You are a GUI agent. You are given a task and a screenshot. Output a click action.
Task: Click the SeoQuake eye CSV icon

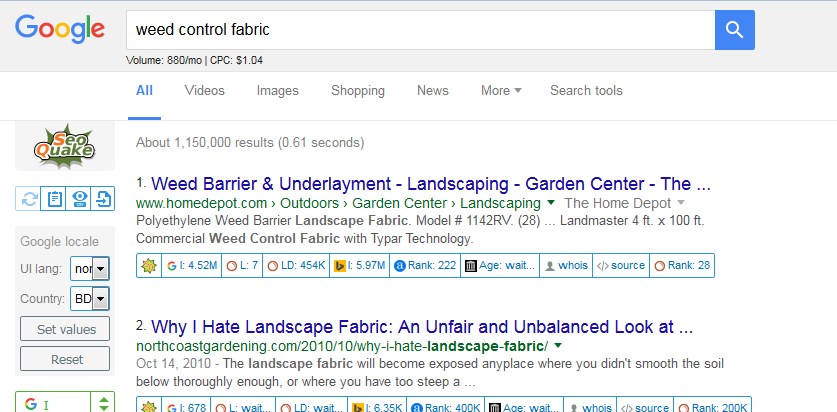pos(79,199)
